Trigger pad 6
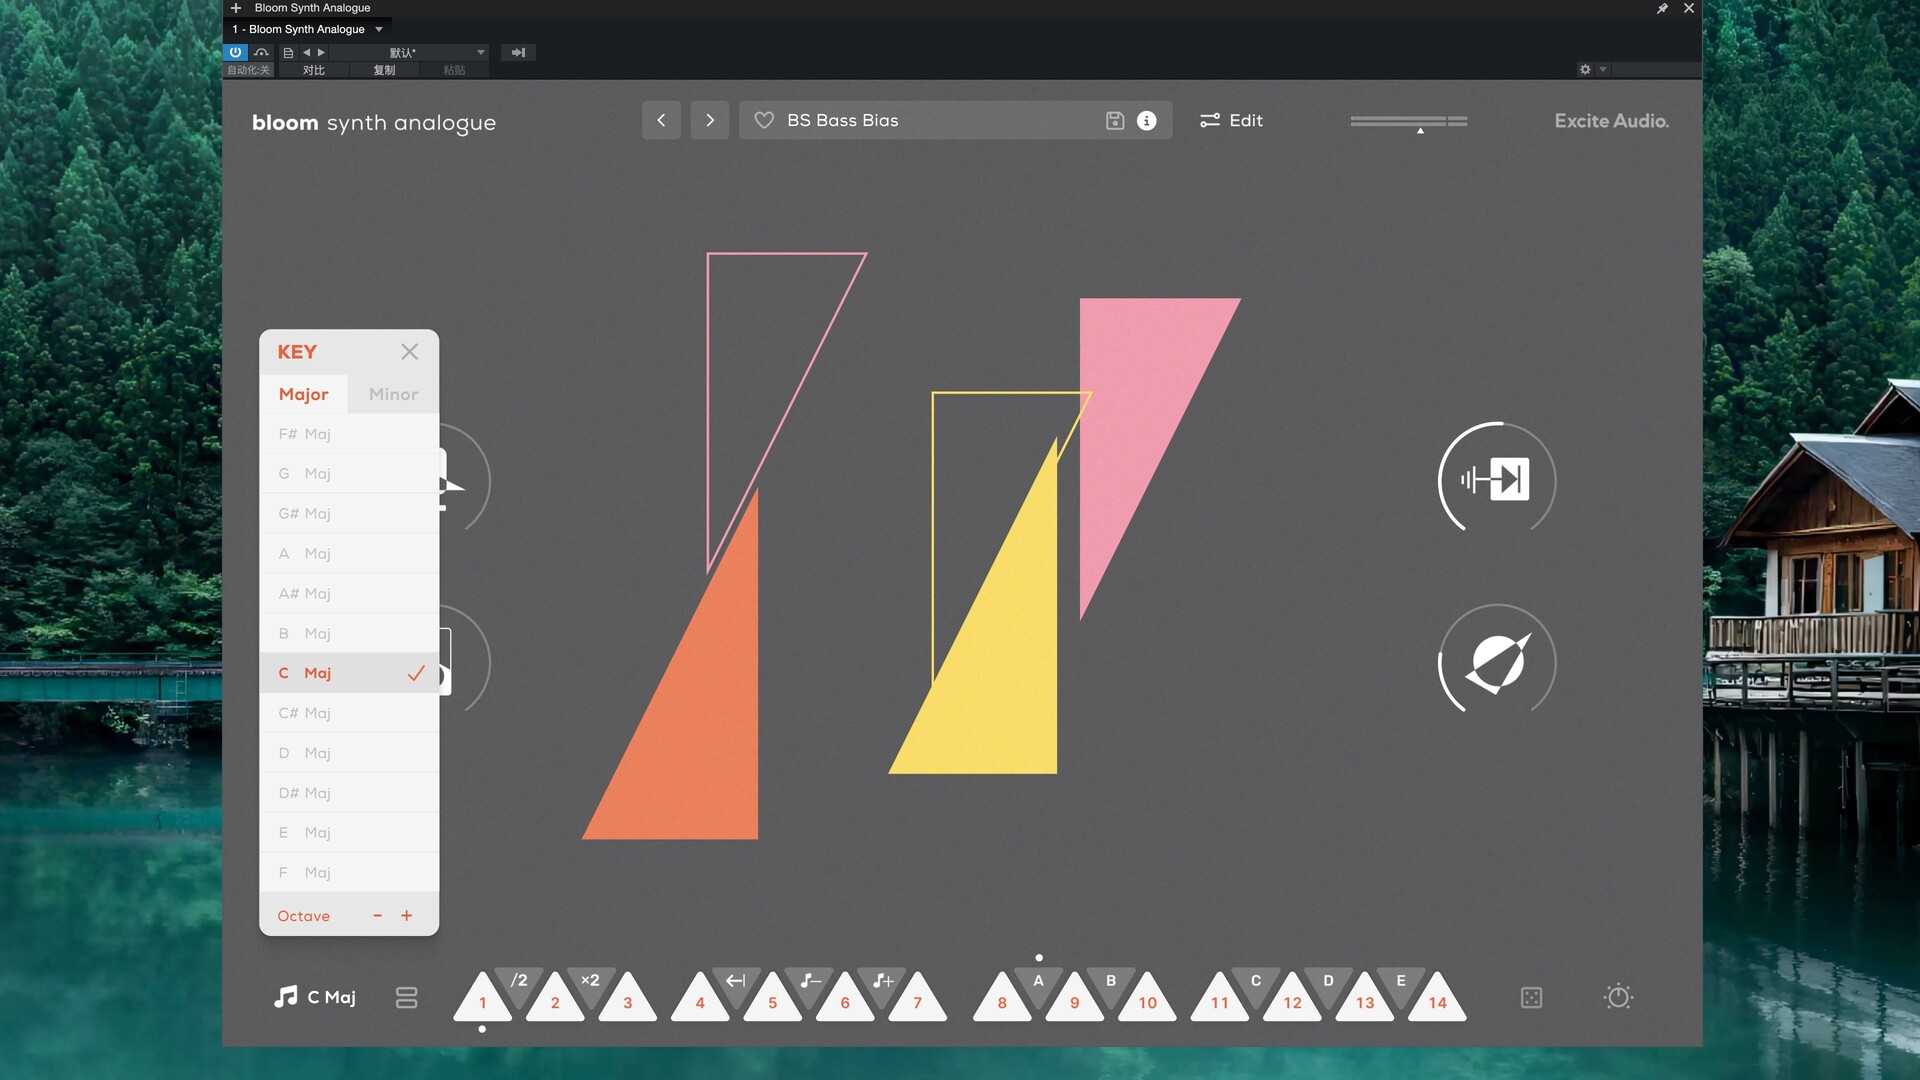The height and width of the screenshot is (1080, 1920). point(845,999)
